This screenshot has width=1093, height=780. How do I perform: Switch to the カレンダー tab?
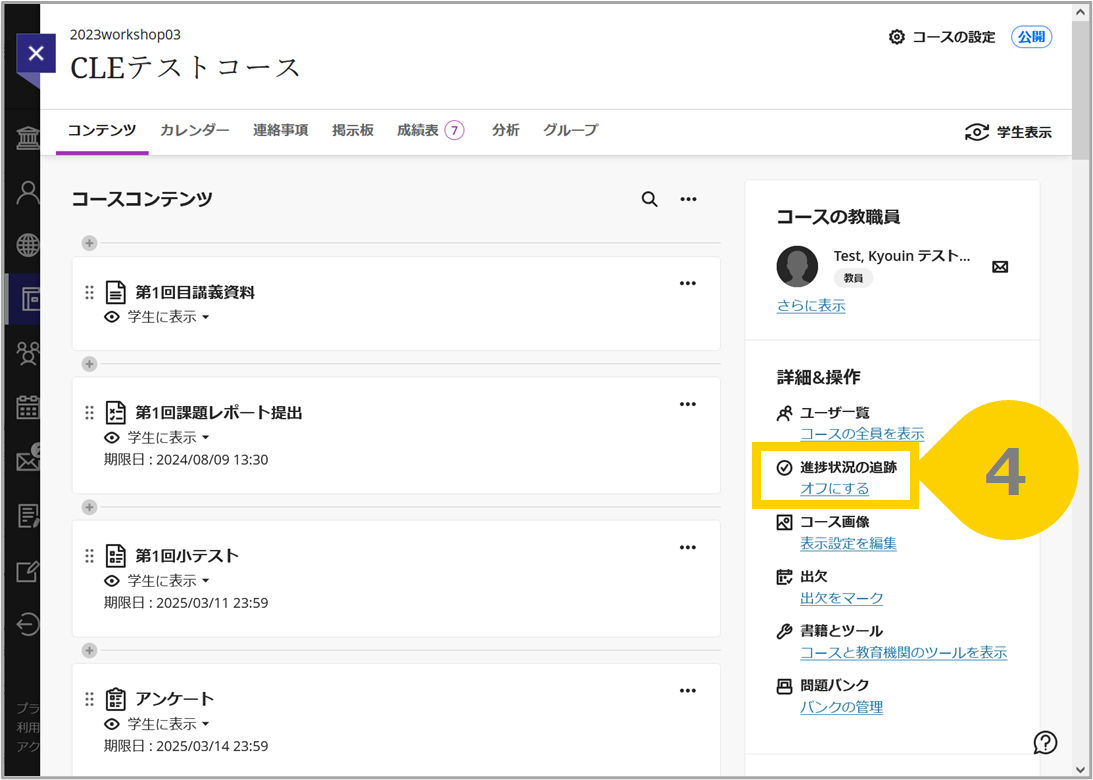click(194, 130)
